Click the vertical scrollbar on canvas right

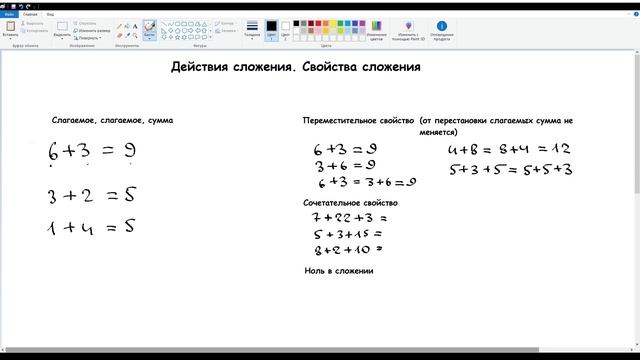tap(637, 124)
